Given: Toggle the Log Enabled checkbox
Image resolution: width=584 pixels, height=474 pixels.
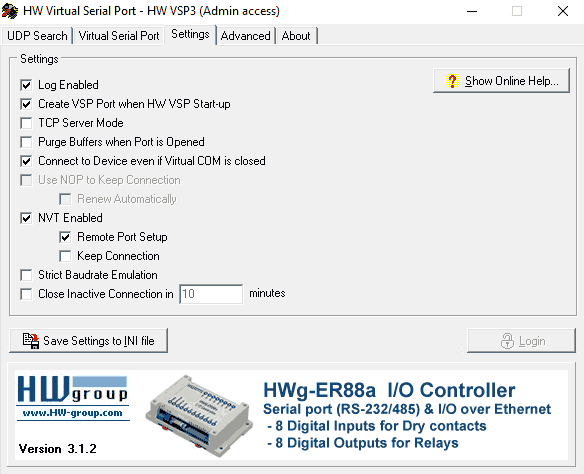Looking at the screenshot, I should click(26, 85).
